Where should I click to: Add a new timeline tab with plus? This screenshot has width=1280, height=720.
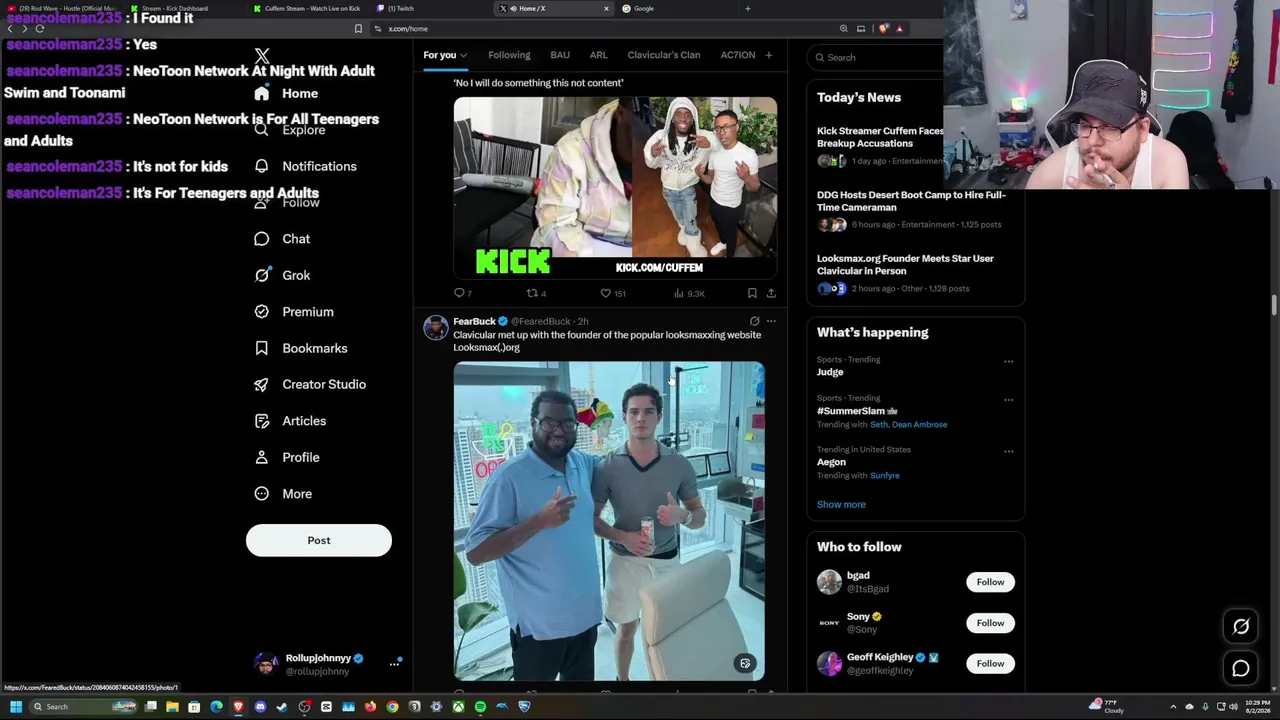pos(769,55)
